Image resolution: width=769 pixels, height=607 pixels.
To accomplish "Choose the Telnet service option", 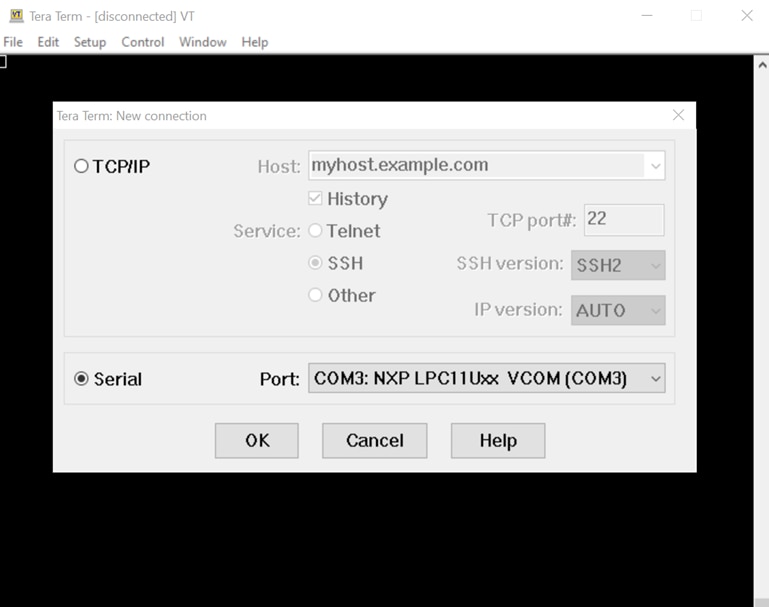I will pyautogui.click(x=315, y=230).
